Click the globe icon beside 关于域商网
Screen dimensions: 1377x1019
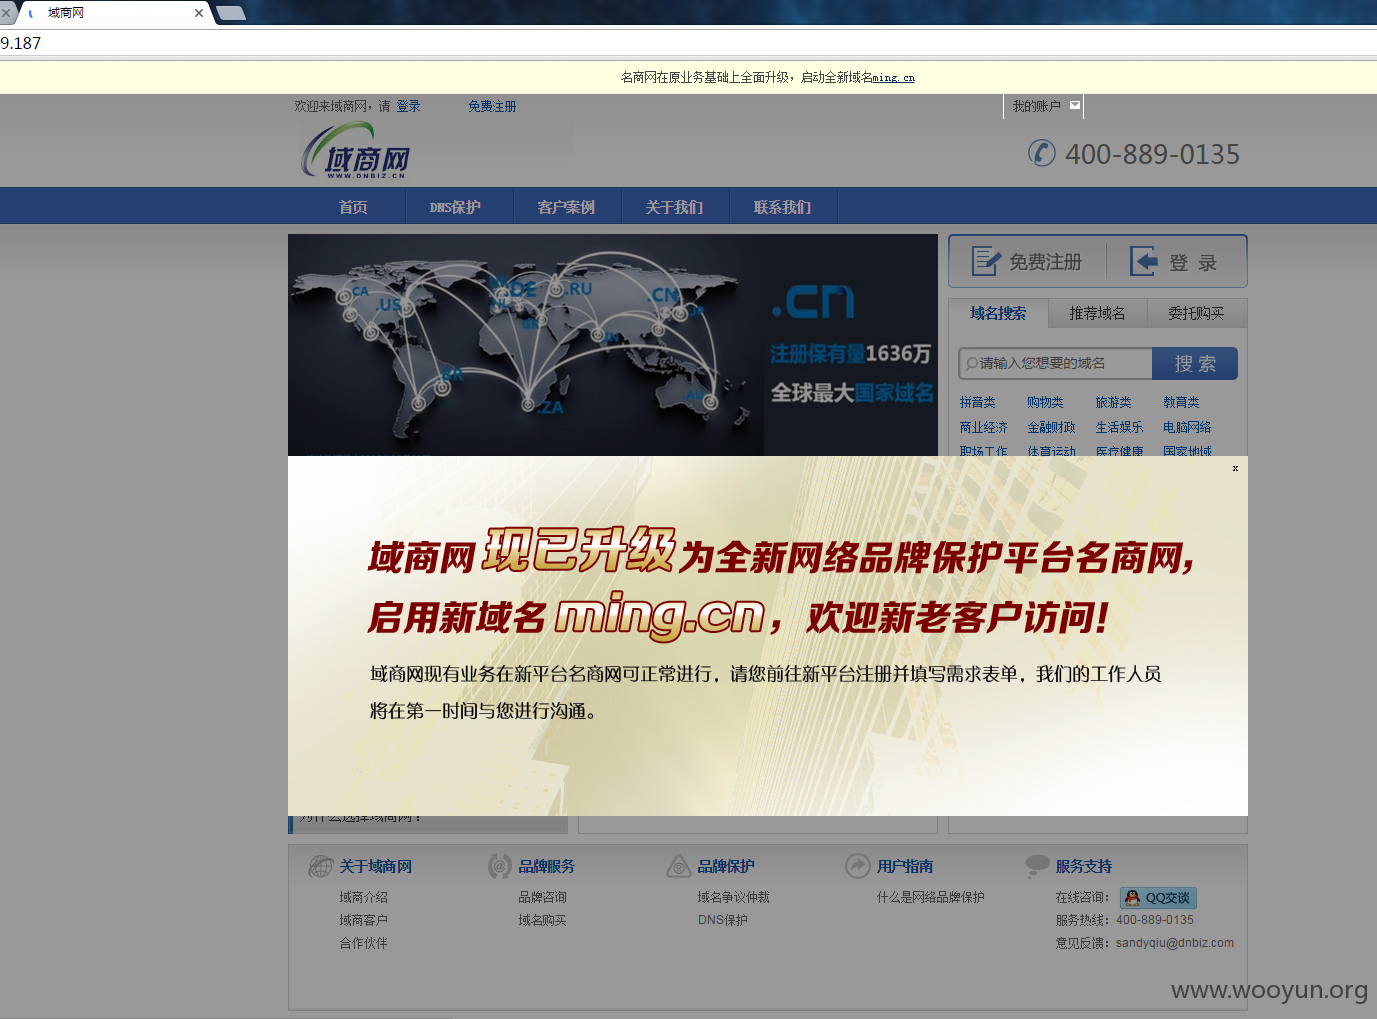tap(320, 866)
